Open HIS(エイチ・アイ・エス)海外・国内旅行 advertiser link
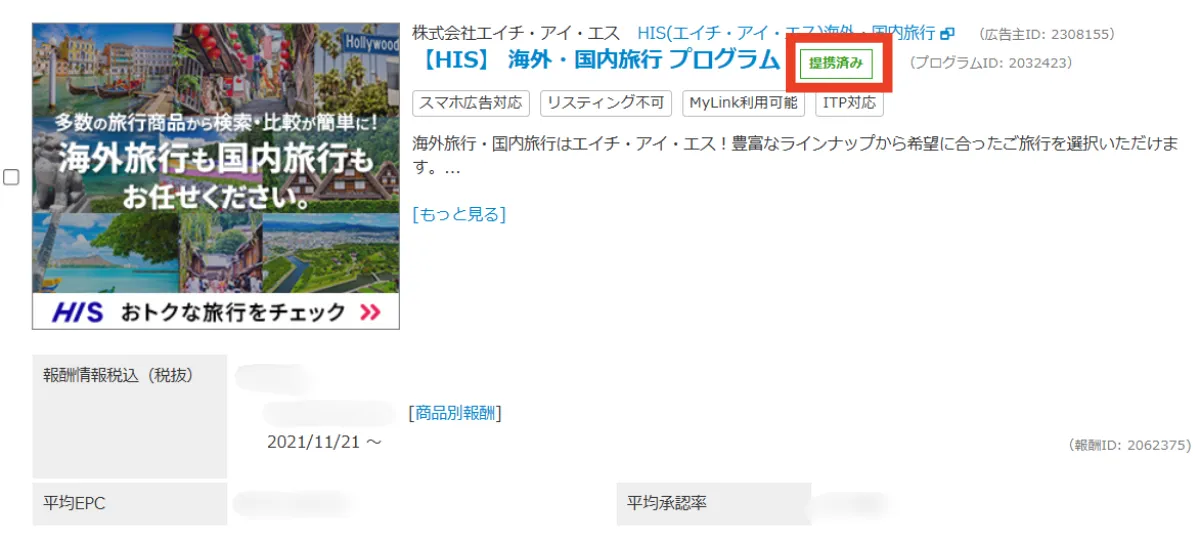The height and width of the screenshot is (539, 1200). pyautogui.click(x=786, y=33)
